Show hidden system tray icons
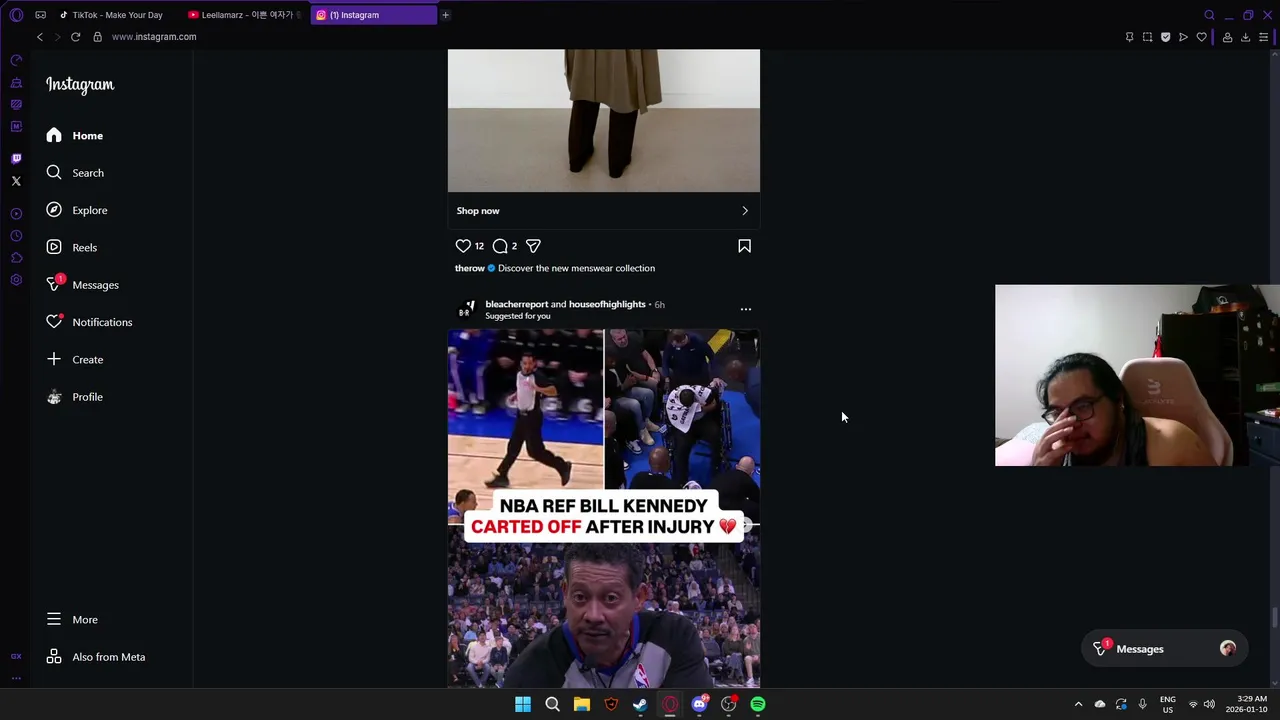 pos(1078,704)
